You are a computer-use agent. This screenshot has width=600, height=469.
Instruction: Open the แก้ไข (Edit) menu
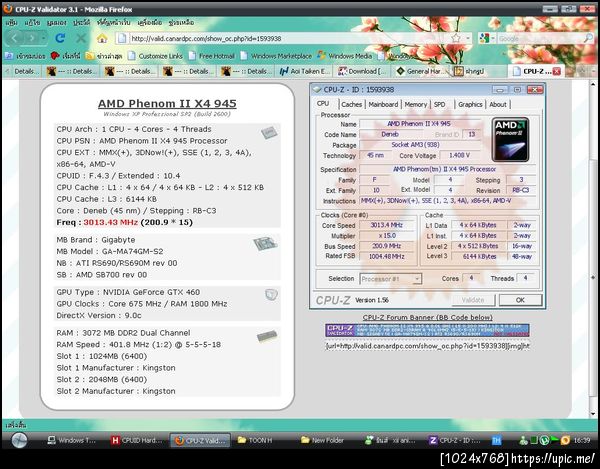coord(32,23)
